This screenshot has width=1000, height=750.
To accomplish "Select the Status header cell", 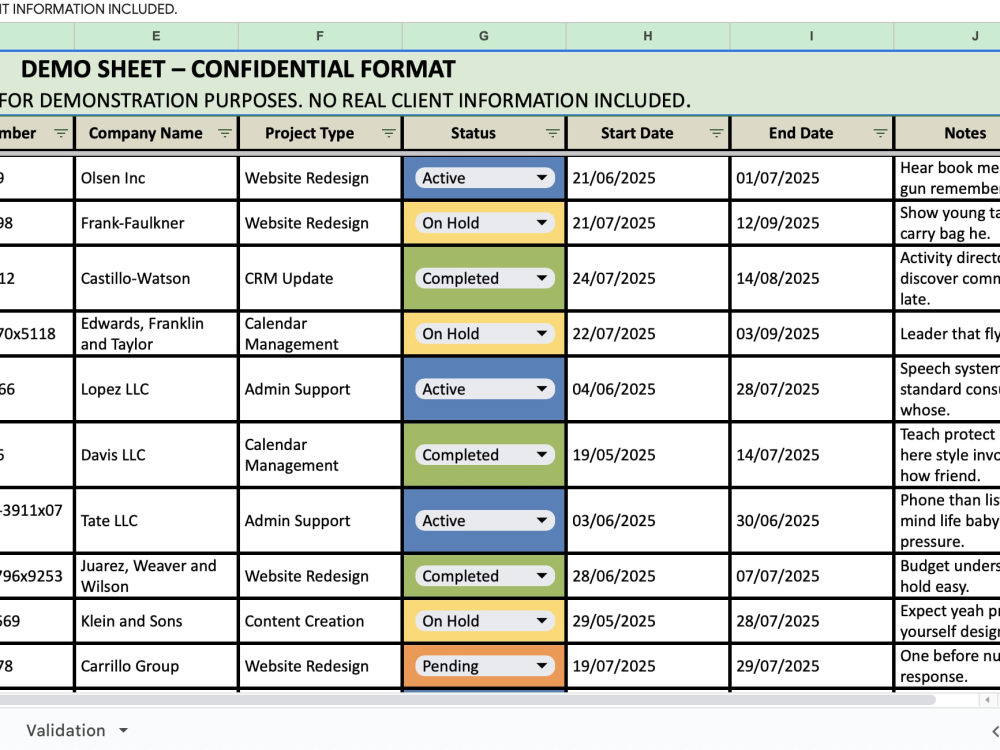I will pos(484,133).
